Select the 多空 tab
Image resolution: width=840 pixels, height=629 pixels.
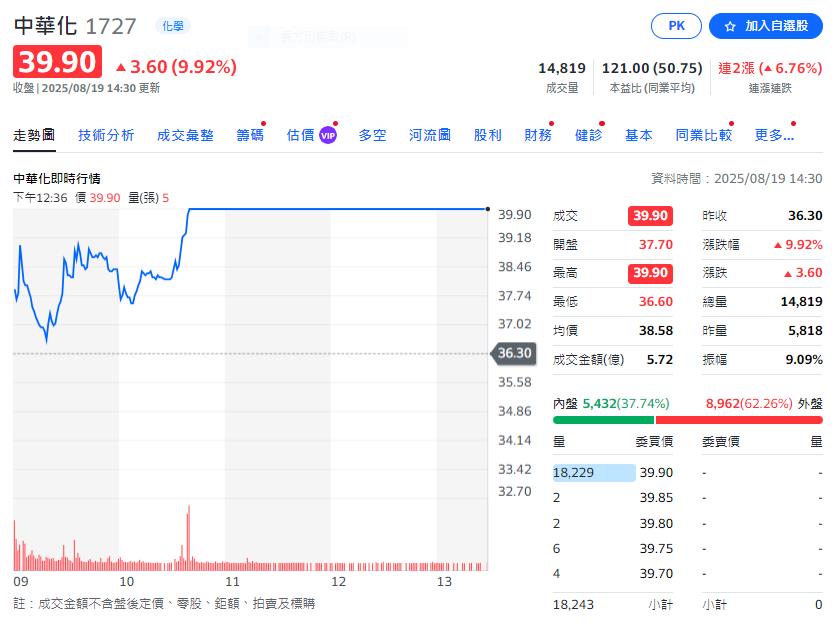372,135
